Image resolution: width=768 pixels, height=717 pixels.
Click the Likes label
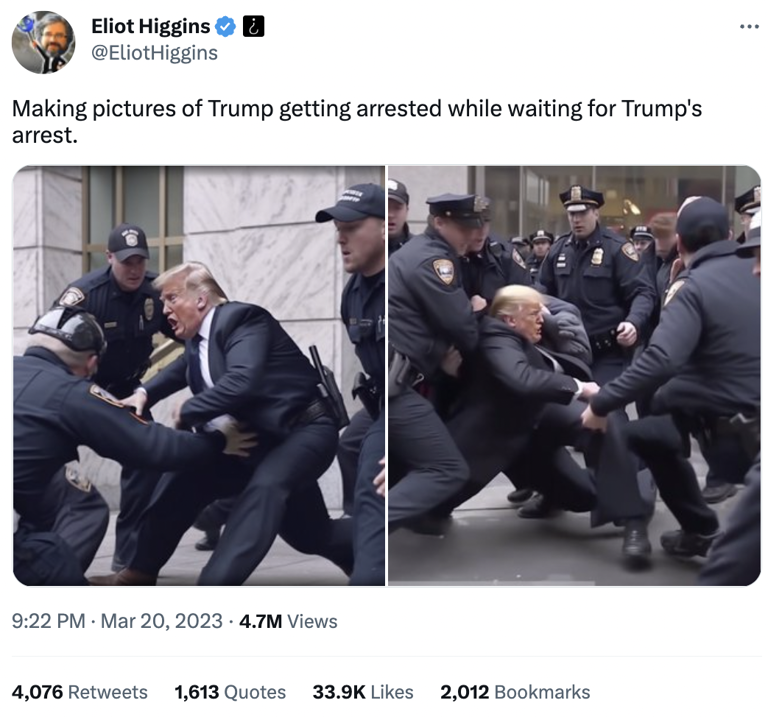[392, 693]
